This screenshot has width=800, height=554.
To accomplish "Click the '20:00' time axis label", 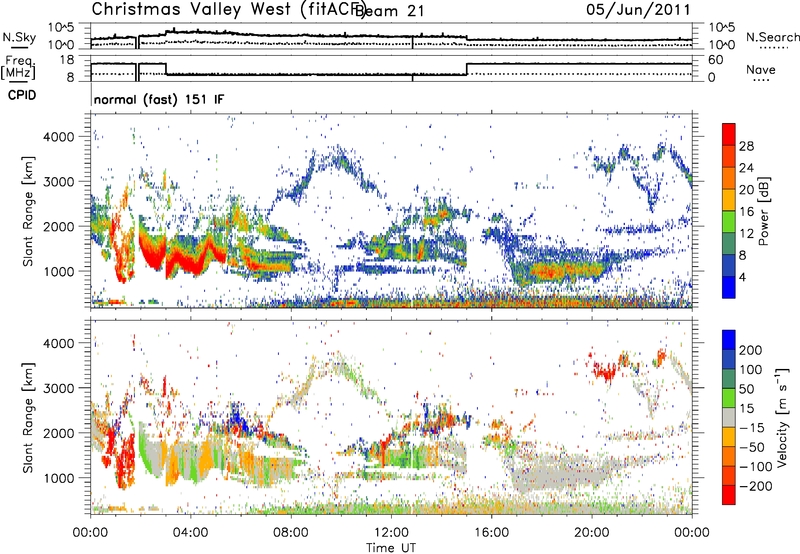I will 591,533.
